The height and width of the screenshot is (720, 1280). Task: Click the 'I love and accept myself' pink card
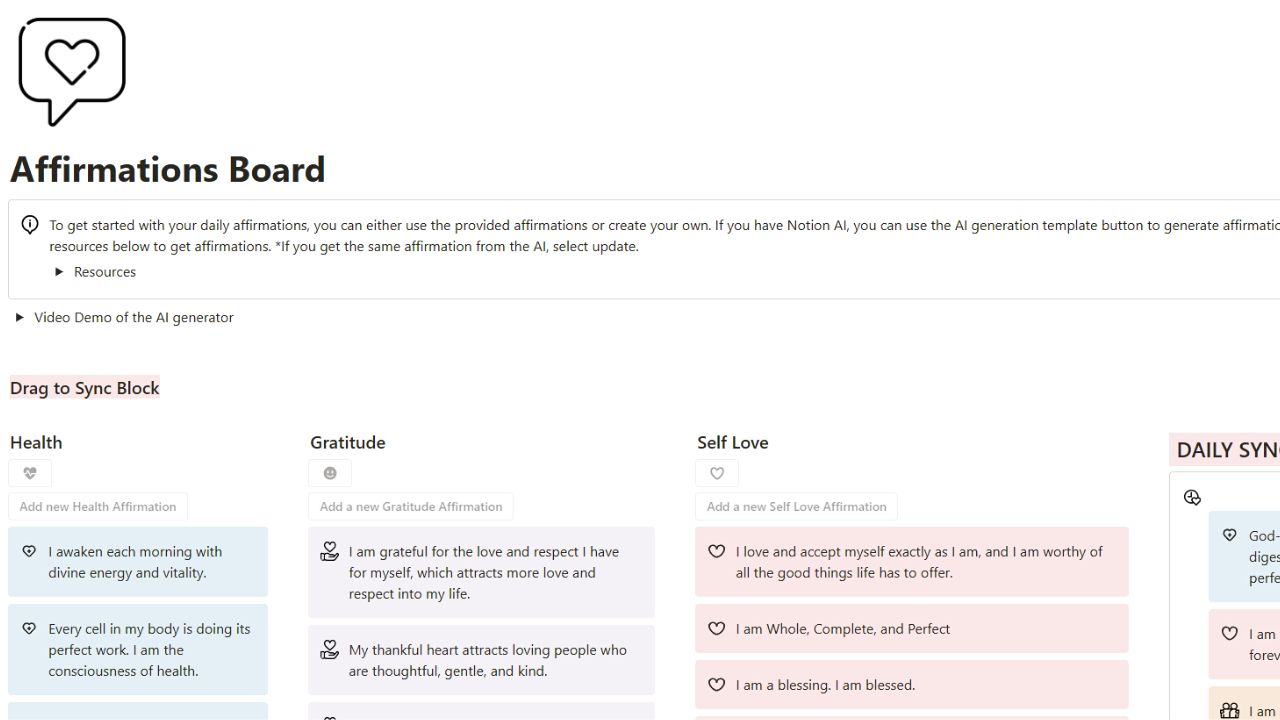[911, 562]
